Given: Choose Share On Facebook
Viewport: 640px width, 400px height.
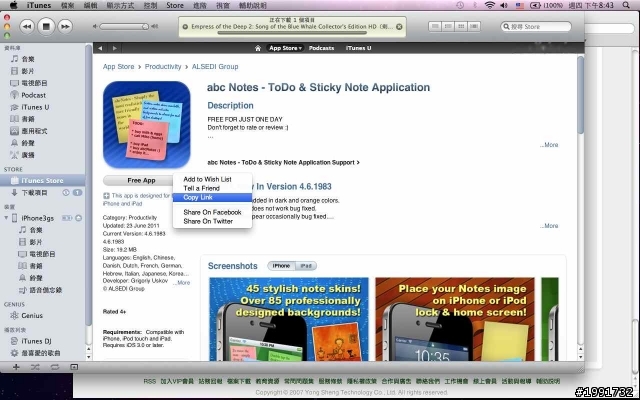Looking at the screenshot, I should point(212,212).
